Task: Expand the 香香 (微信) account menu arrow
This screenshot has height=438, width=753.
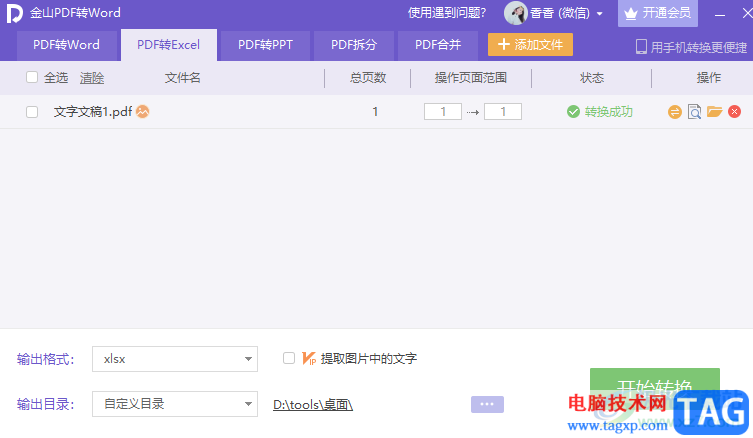Action: (599, 13)
